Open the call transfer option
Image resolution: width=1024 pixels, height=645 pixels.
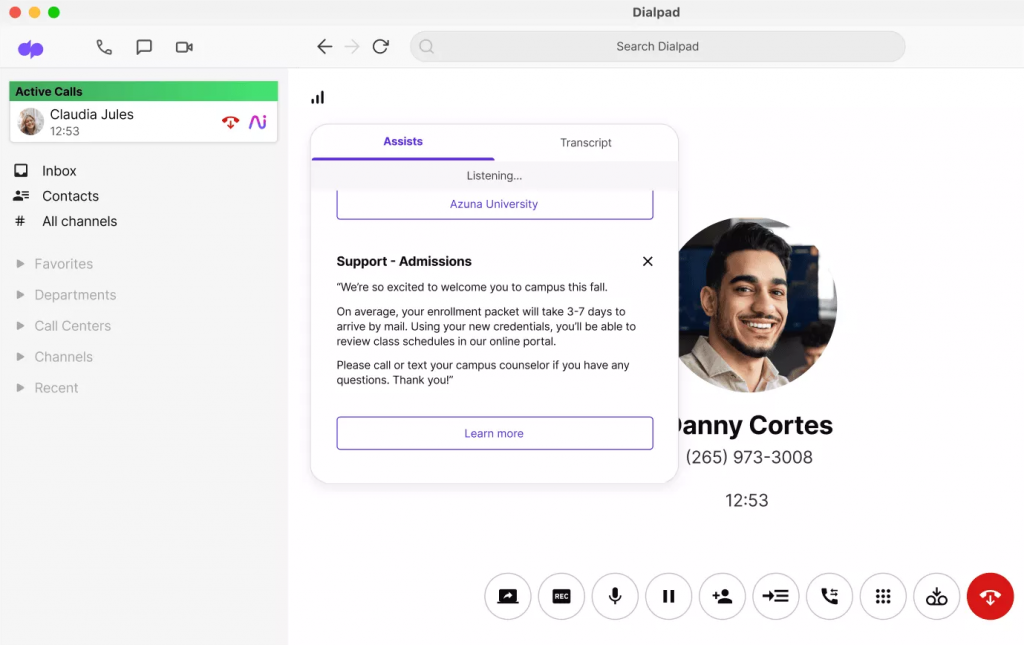(776, 597)
